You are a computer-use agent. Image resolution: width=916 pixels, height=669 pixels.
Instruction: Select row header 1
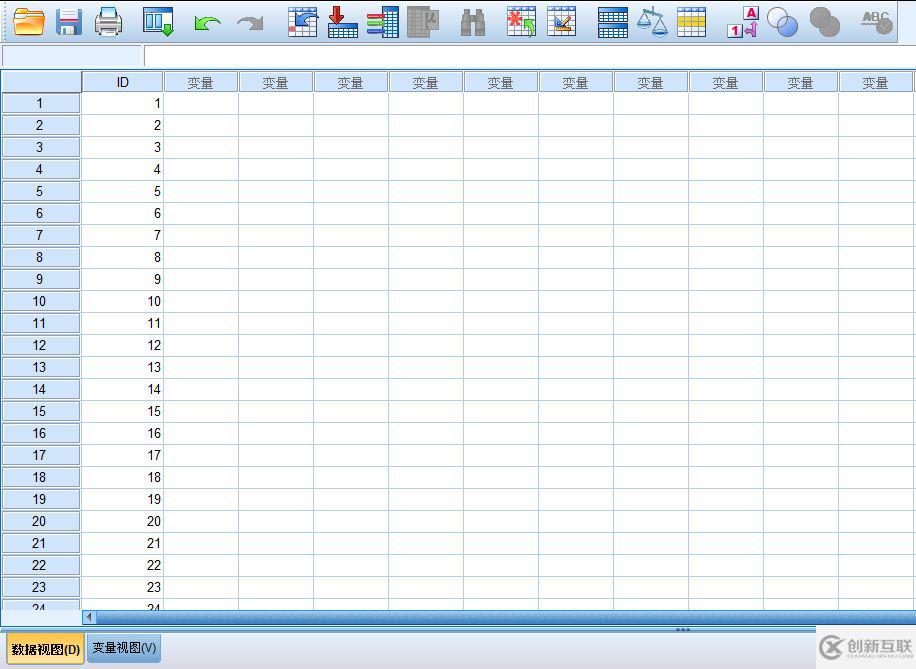[41, 103]
